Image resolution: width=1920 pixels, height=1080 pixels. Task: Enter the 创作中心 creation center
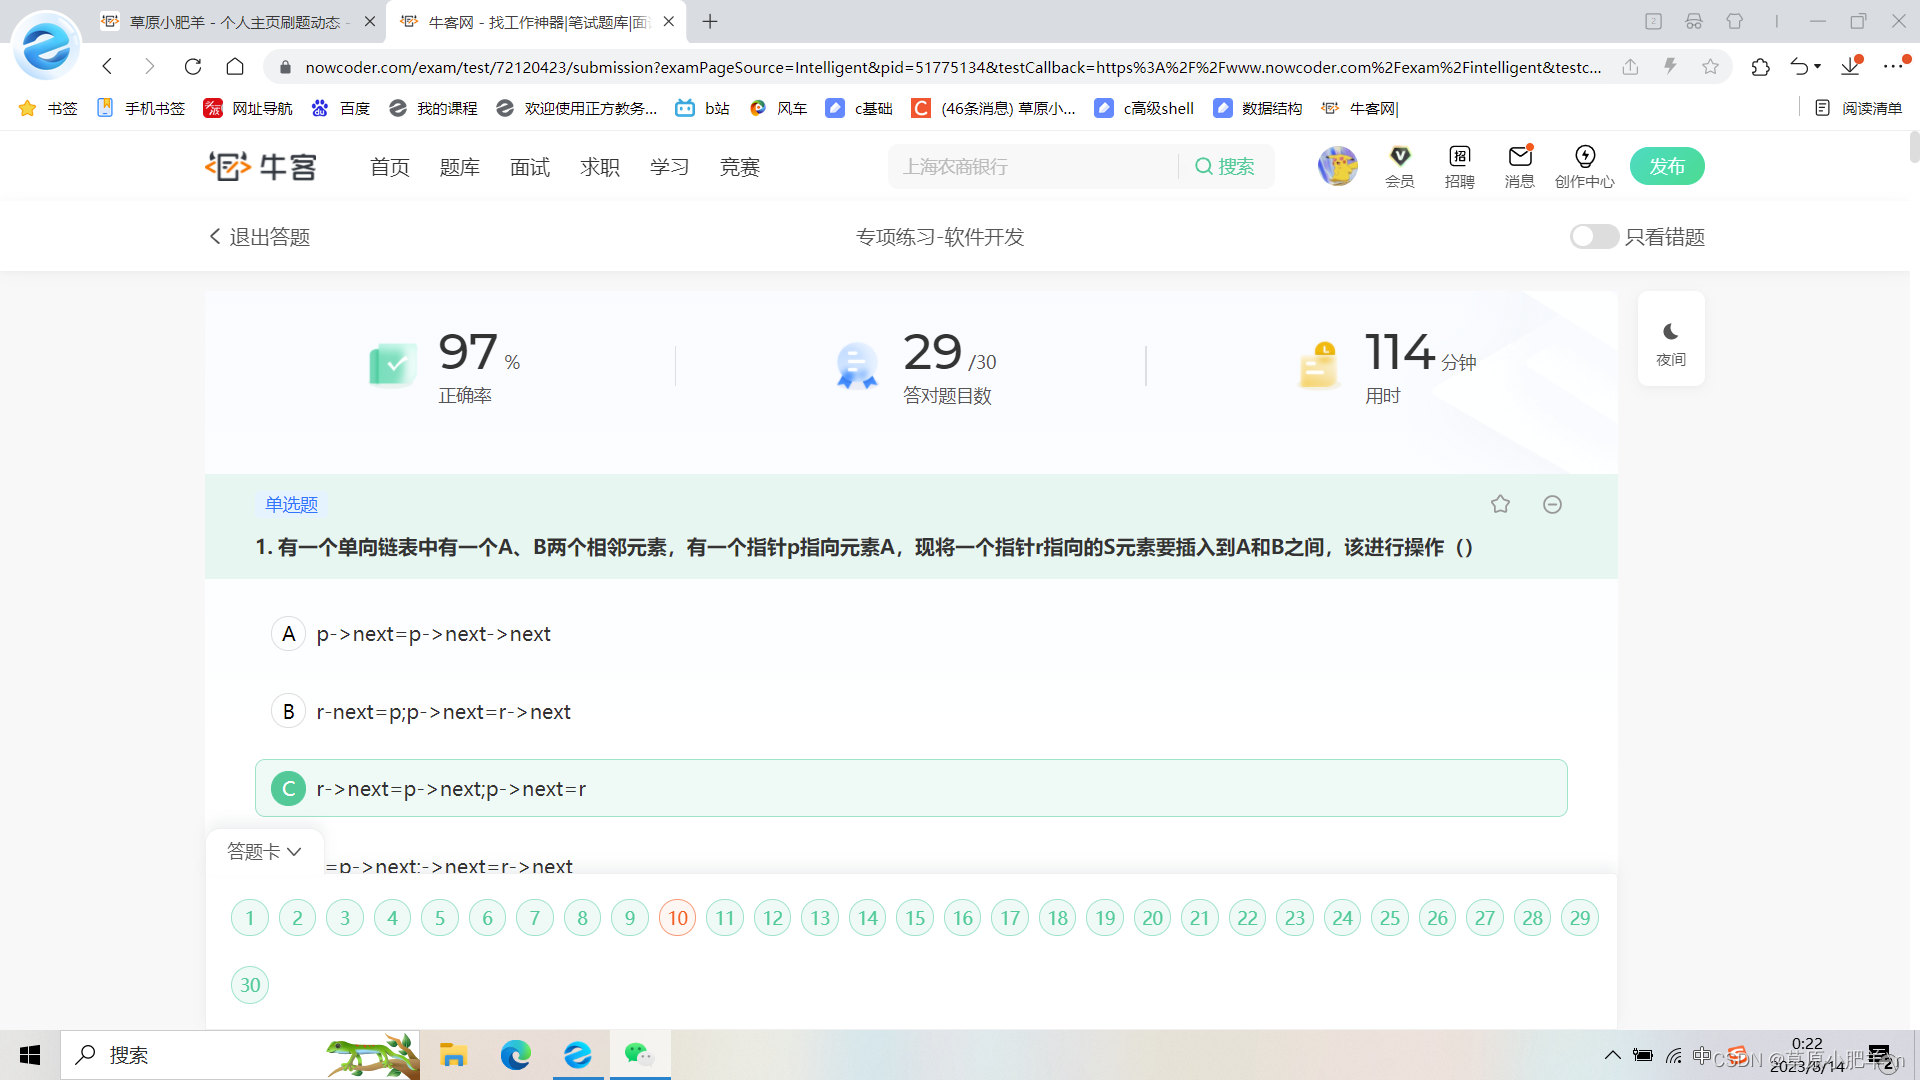[1584, 165]
